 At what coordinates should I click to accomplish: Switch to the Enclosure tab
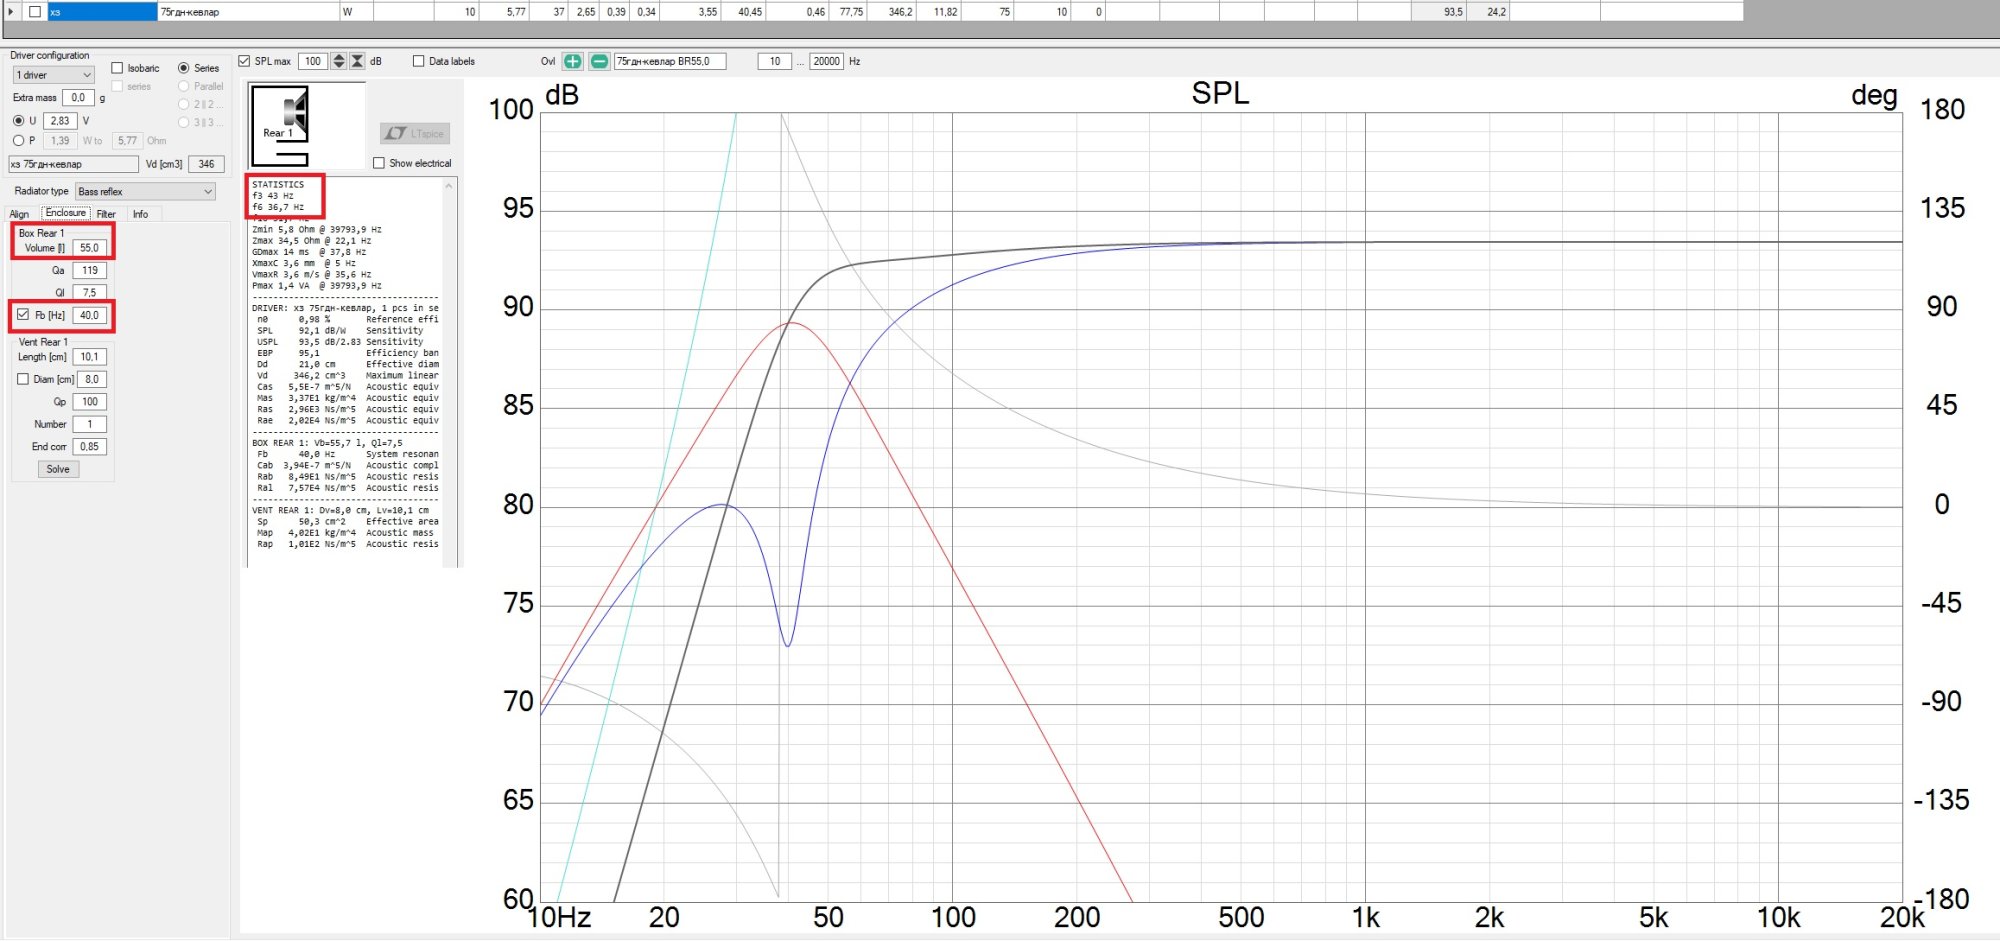(66, 213)
